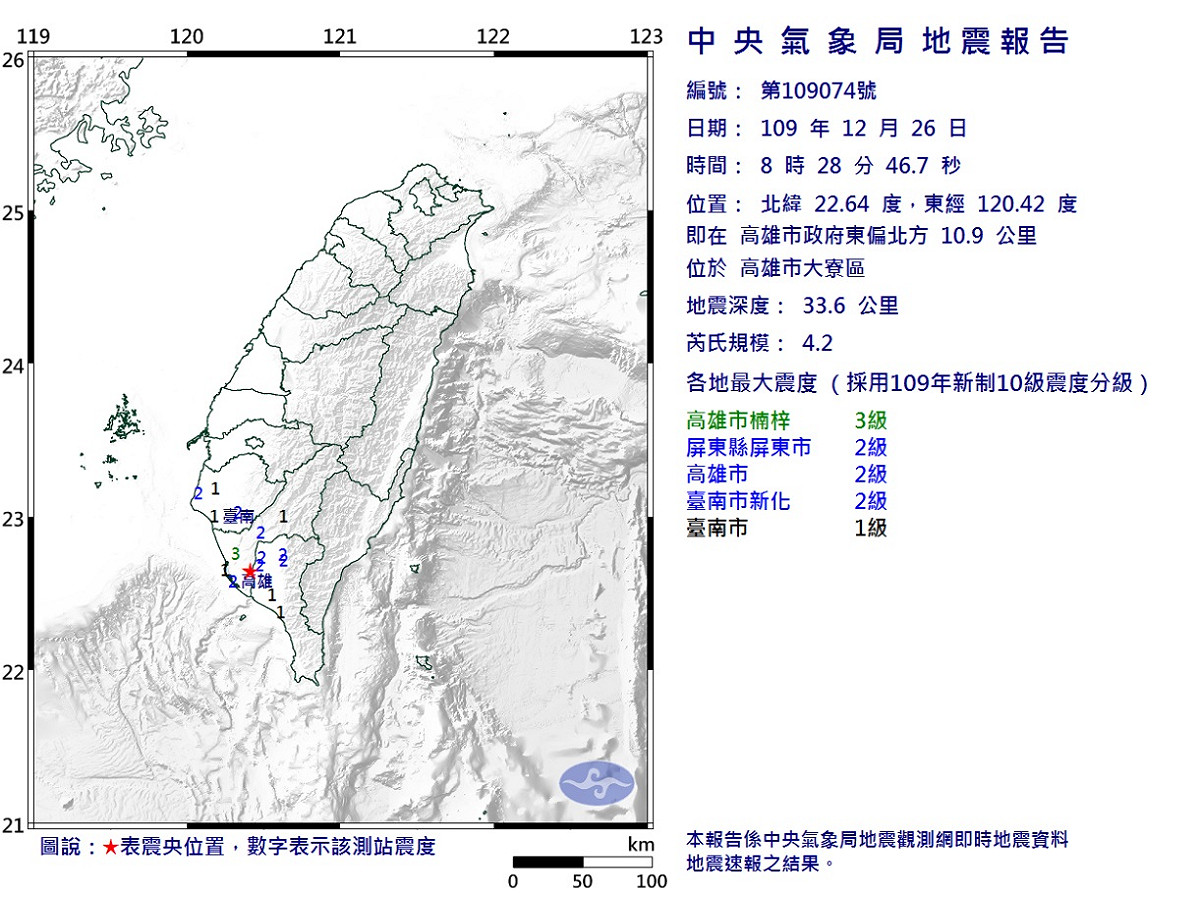Click the 各地最大震度 heading
Viewport: 1200px width, 899px height.
[x=753, y=382]
